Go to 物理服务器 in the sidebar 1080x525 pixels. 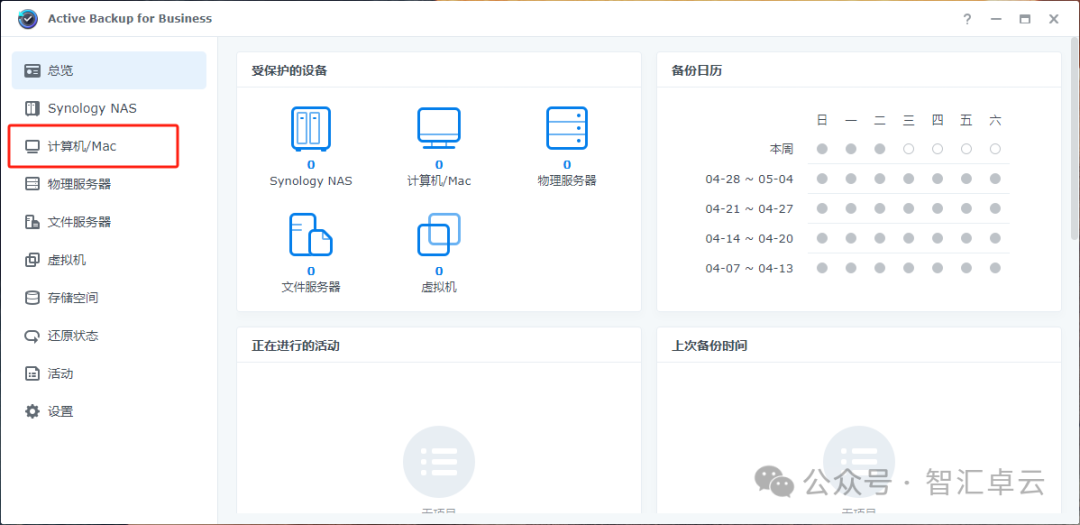point(109,184)
